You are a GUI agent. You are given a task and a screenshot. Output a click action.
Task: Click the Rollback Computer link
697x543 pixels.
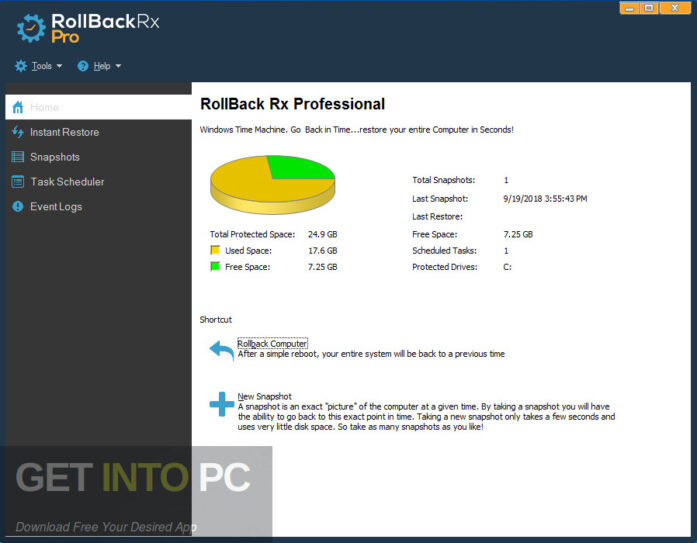272,343
